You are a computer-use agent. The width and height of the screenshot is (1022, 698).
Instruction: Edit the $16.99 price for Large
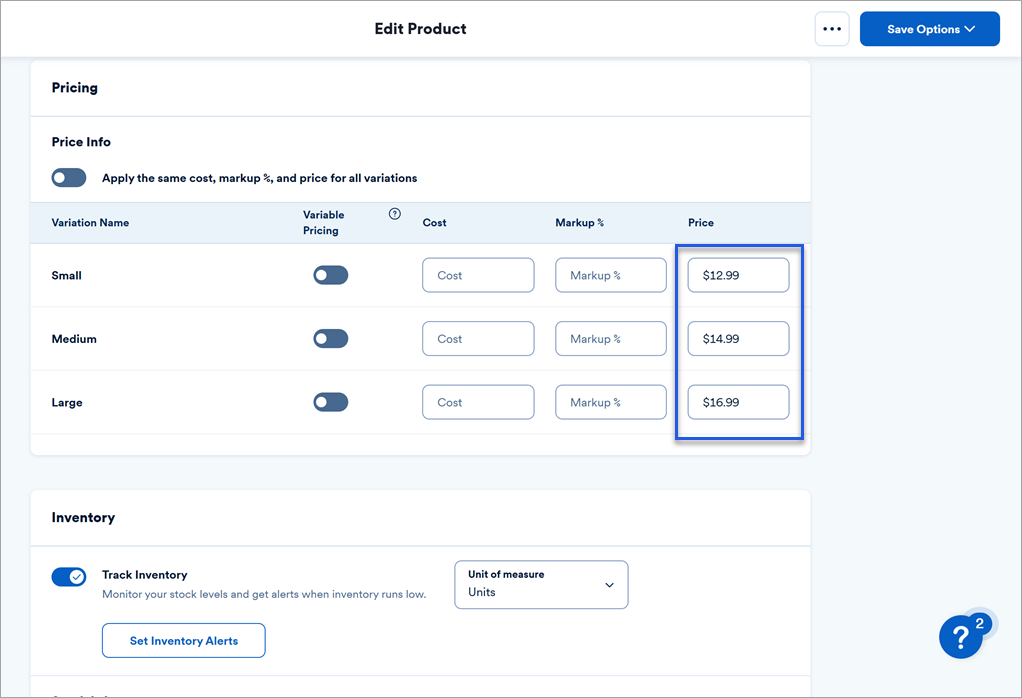point(738,402)
